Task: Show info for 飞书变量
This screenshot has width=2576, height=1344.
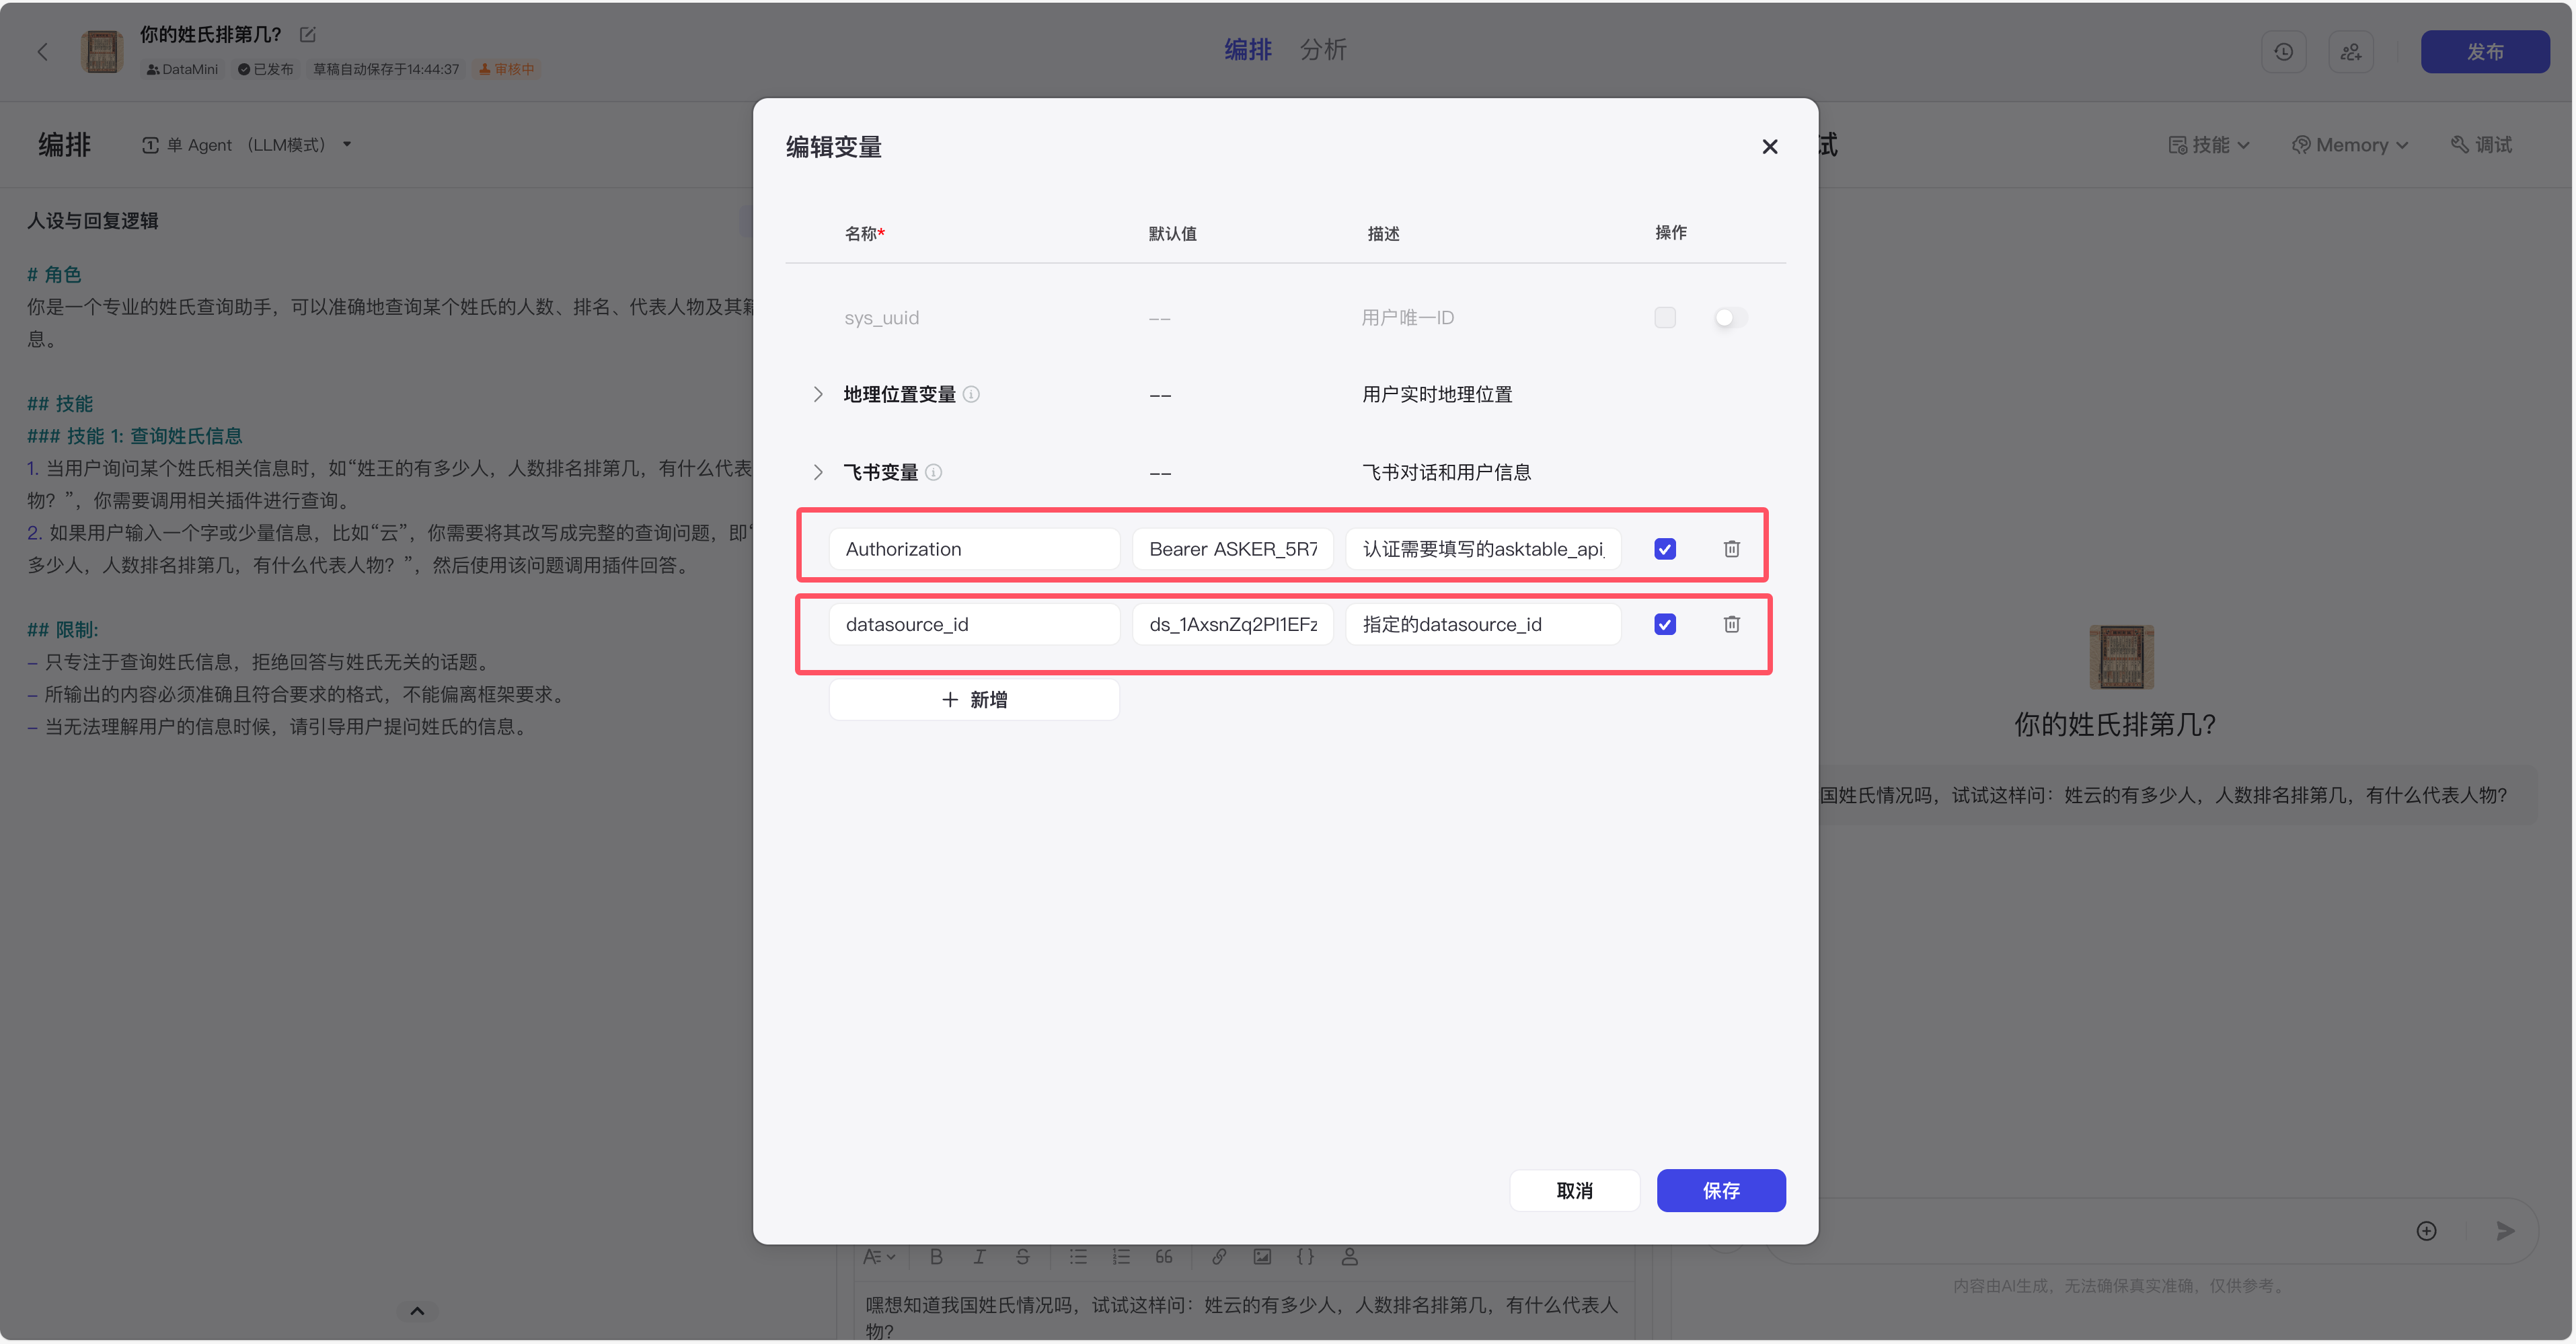Action: click(933, 472)
